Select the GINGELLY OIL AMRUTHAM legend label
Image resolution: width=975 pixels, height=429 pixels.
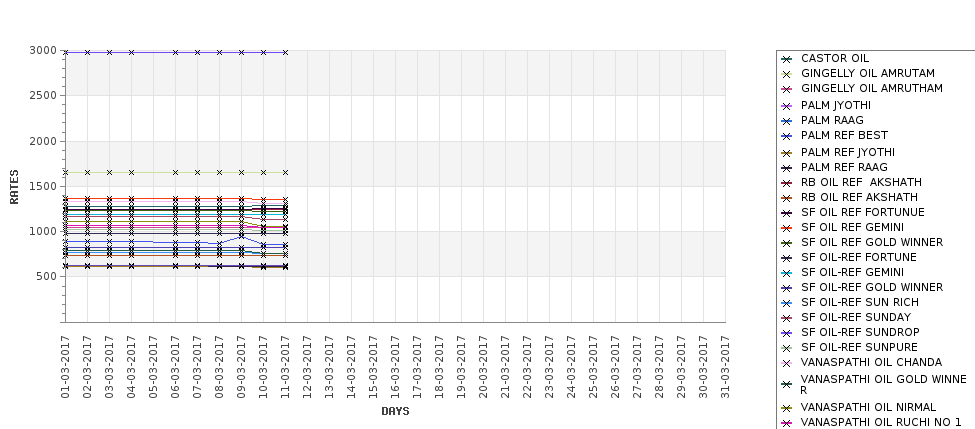(x=872, y=88)
